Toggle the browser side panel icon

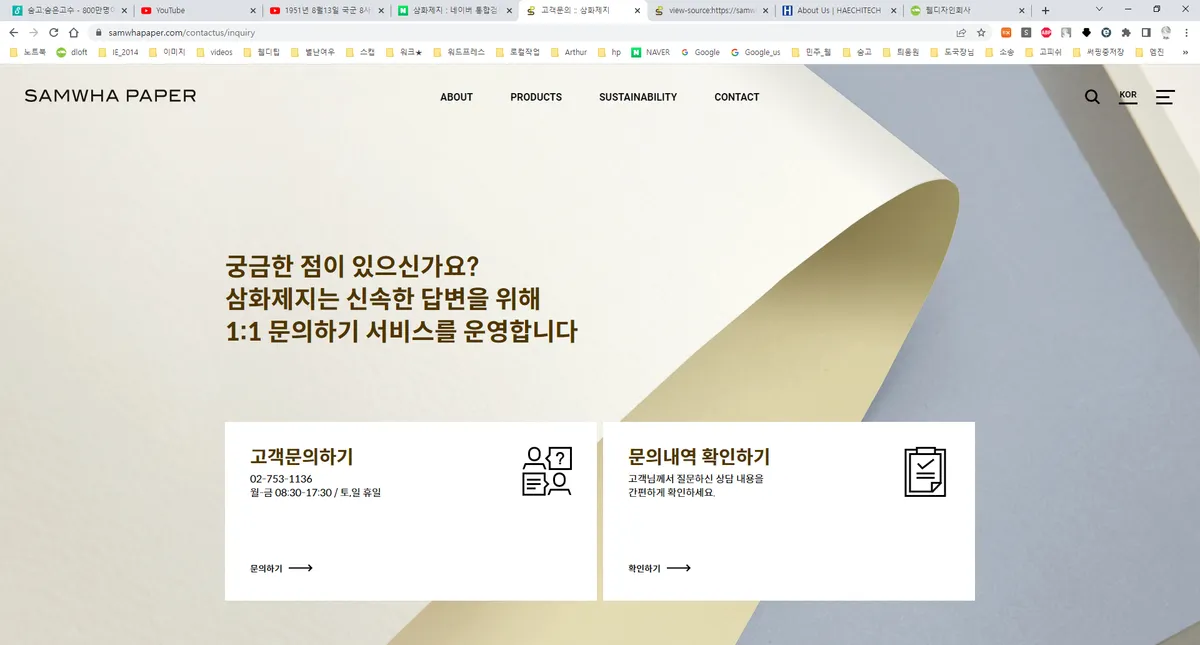(x=1146, y=32)
